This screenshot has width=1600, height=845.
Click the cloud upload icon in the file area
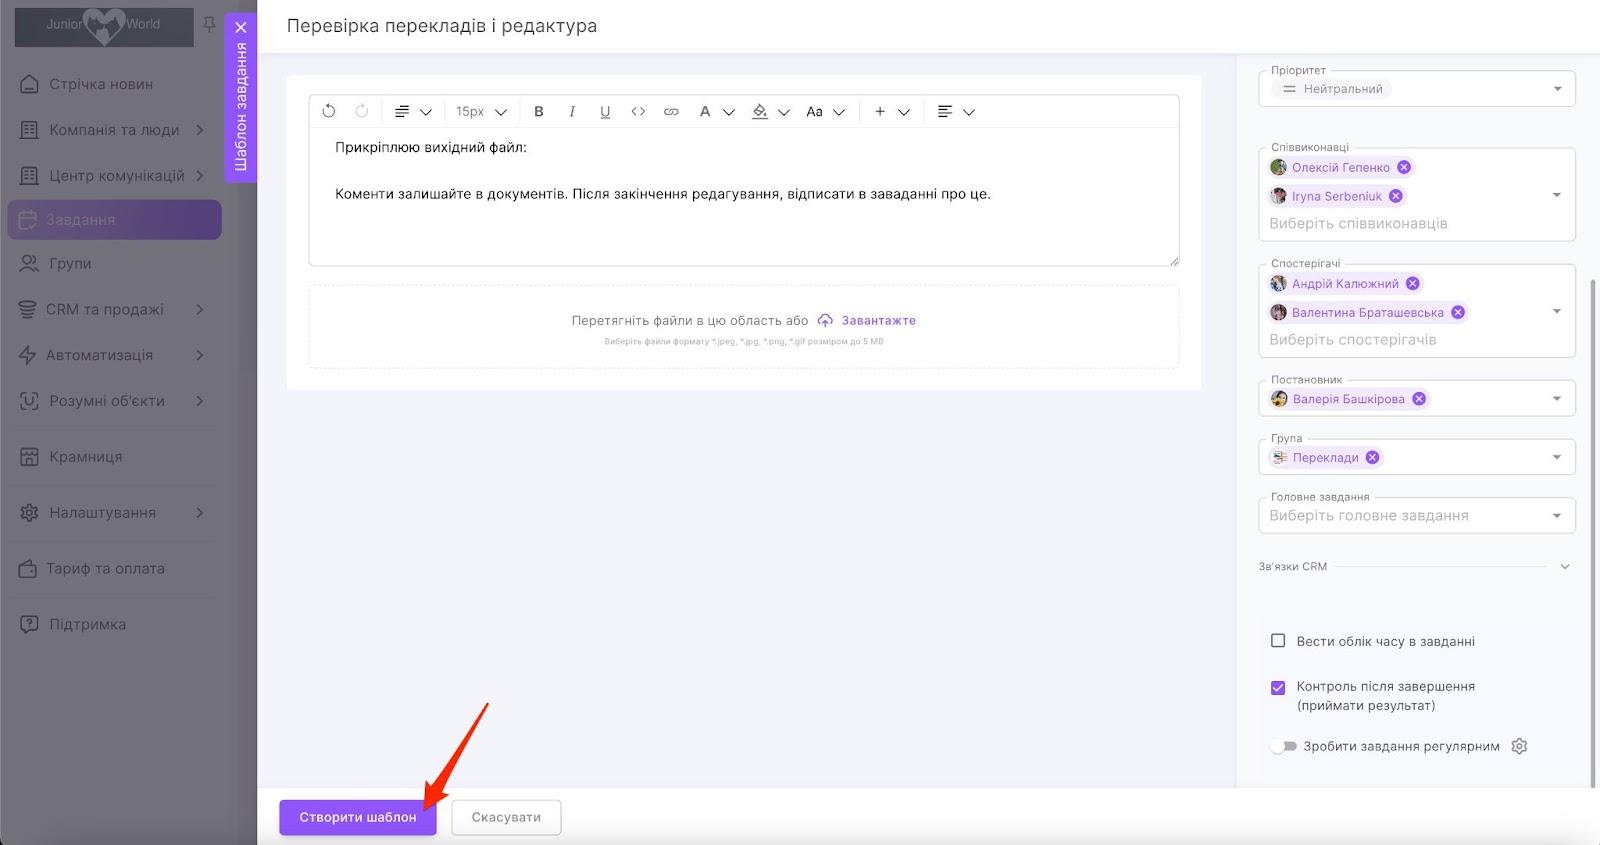pyautogui.click(x=825, y=321)
